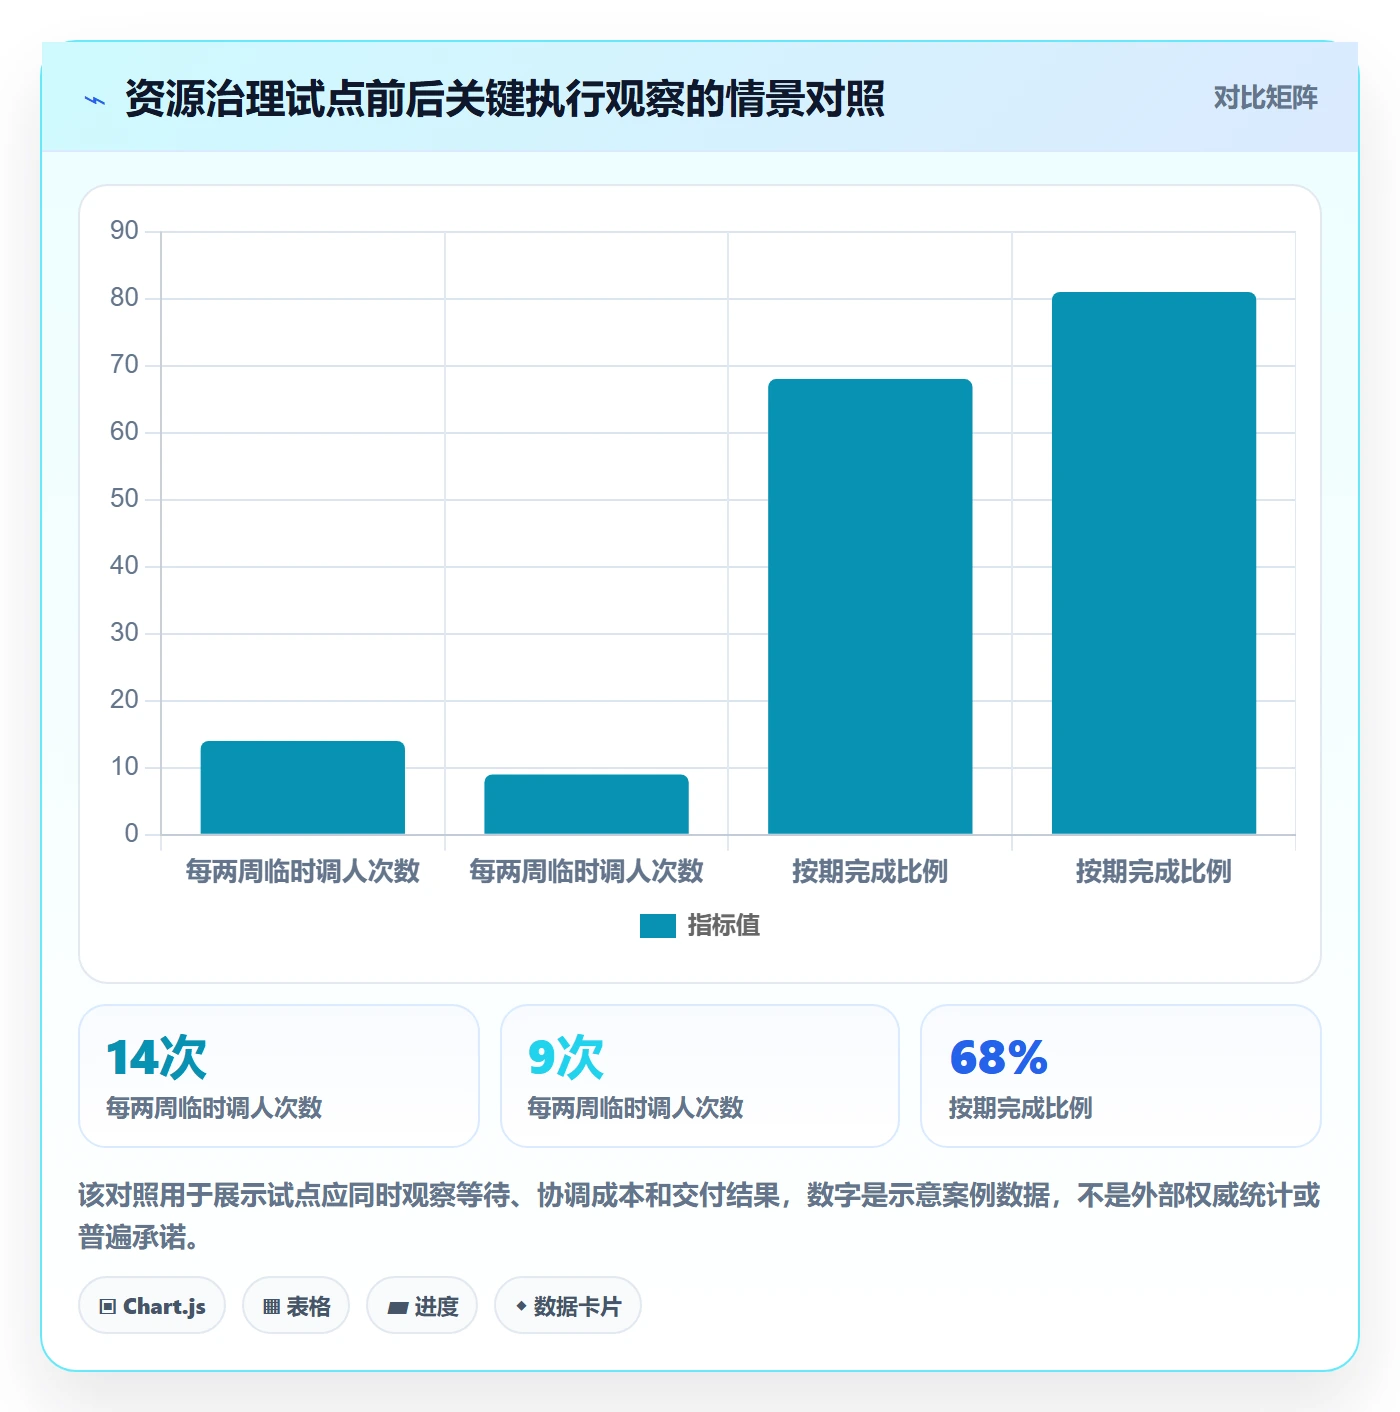Image resolution: width=1400 pixels, height=1412 pixels.
Task: Click the chart bar reaching 68
Action: click(870, 606)
